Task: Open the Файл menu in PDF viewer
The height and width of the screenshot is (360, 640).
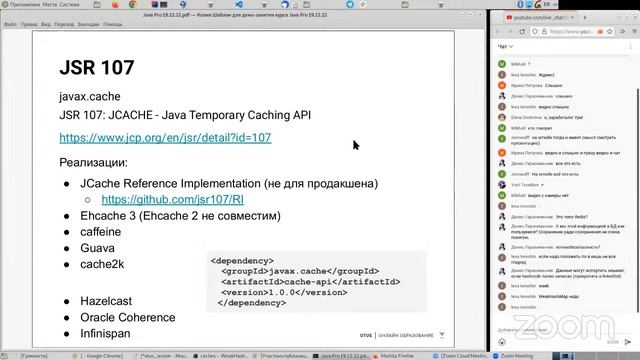Action: point(11,24)
